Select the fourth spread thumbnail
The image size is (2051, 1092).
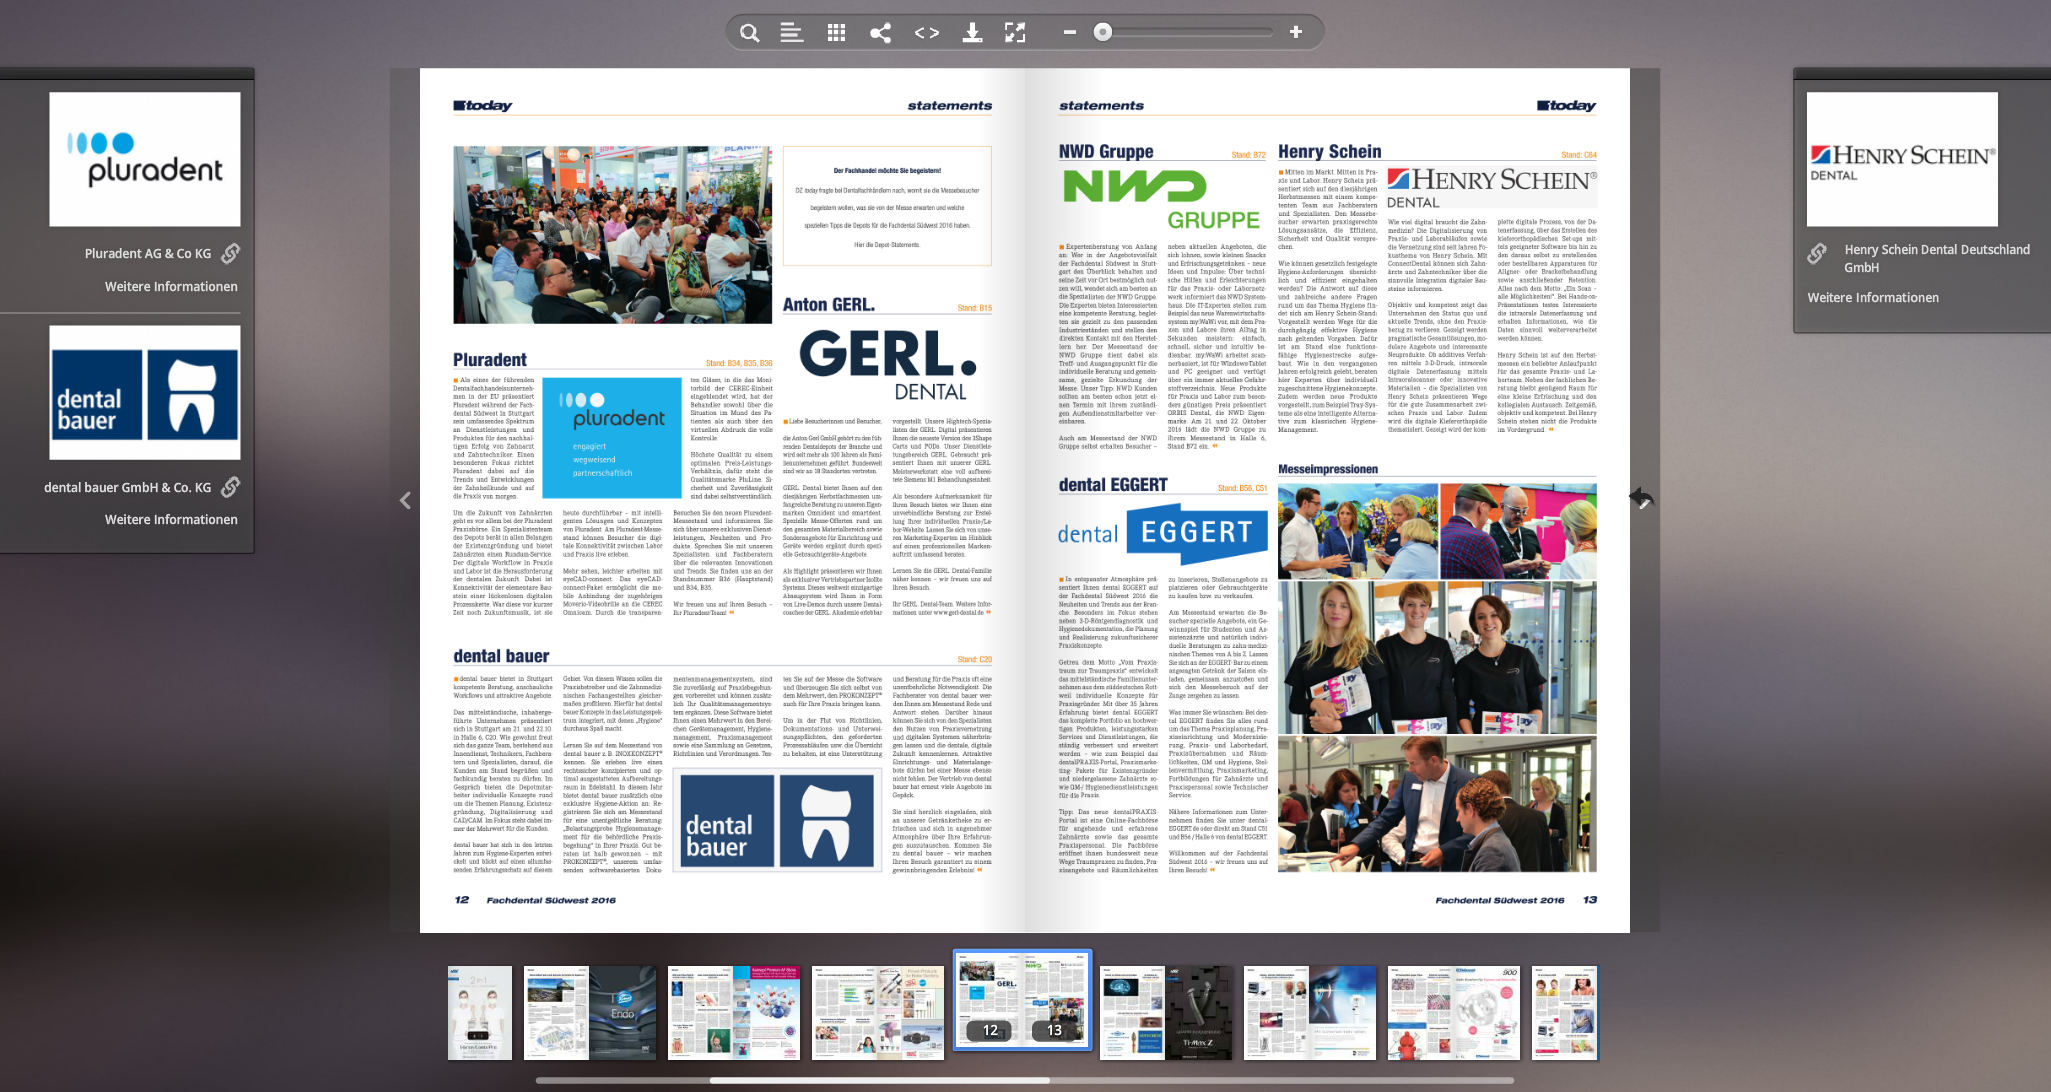(x=878, y=1013)
